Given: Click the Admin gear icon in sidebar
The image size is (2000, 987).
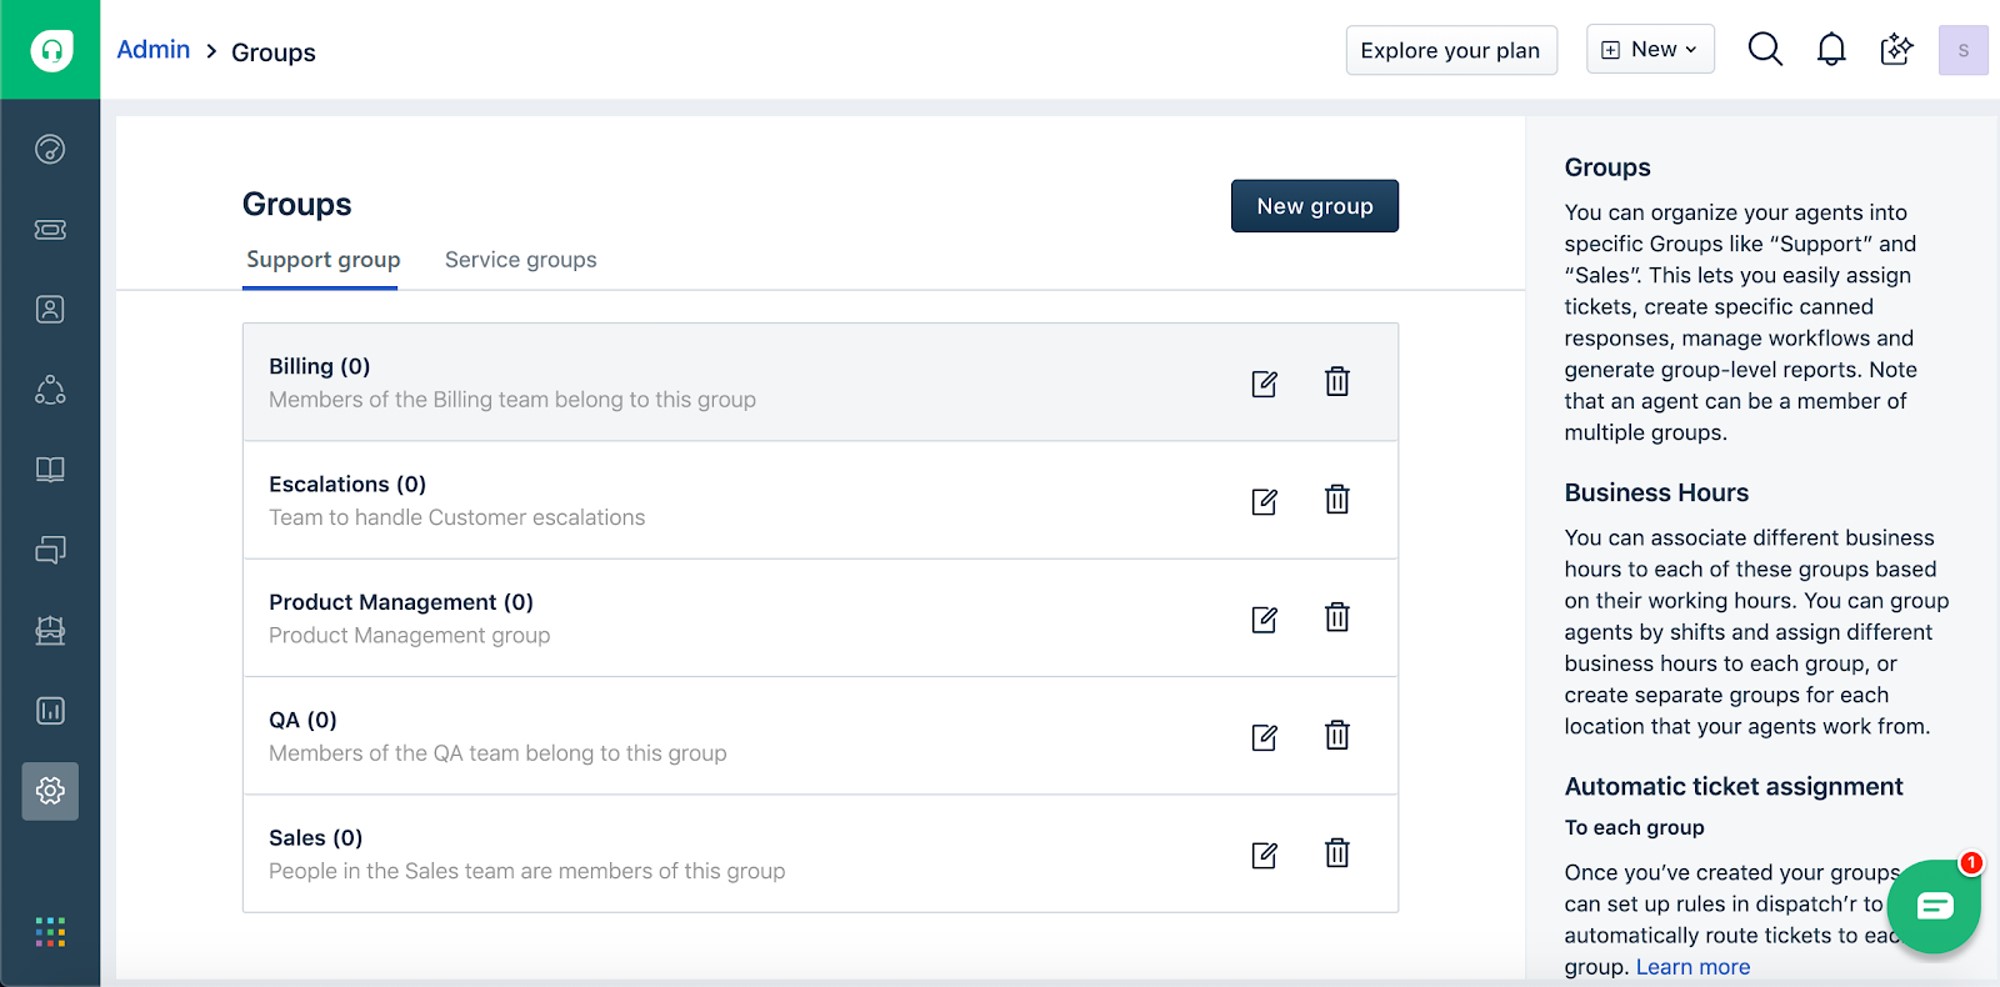Looking at the screenshot, I should [x=50, y=791].
